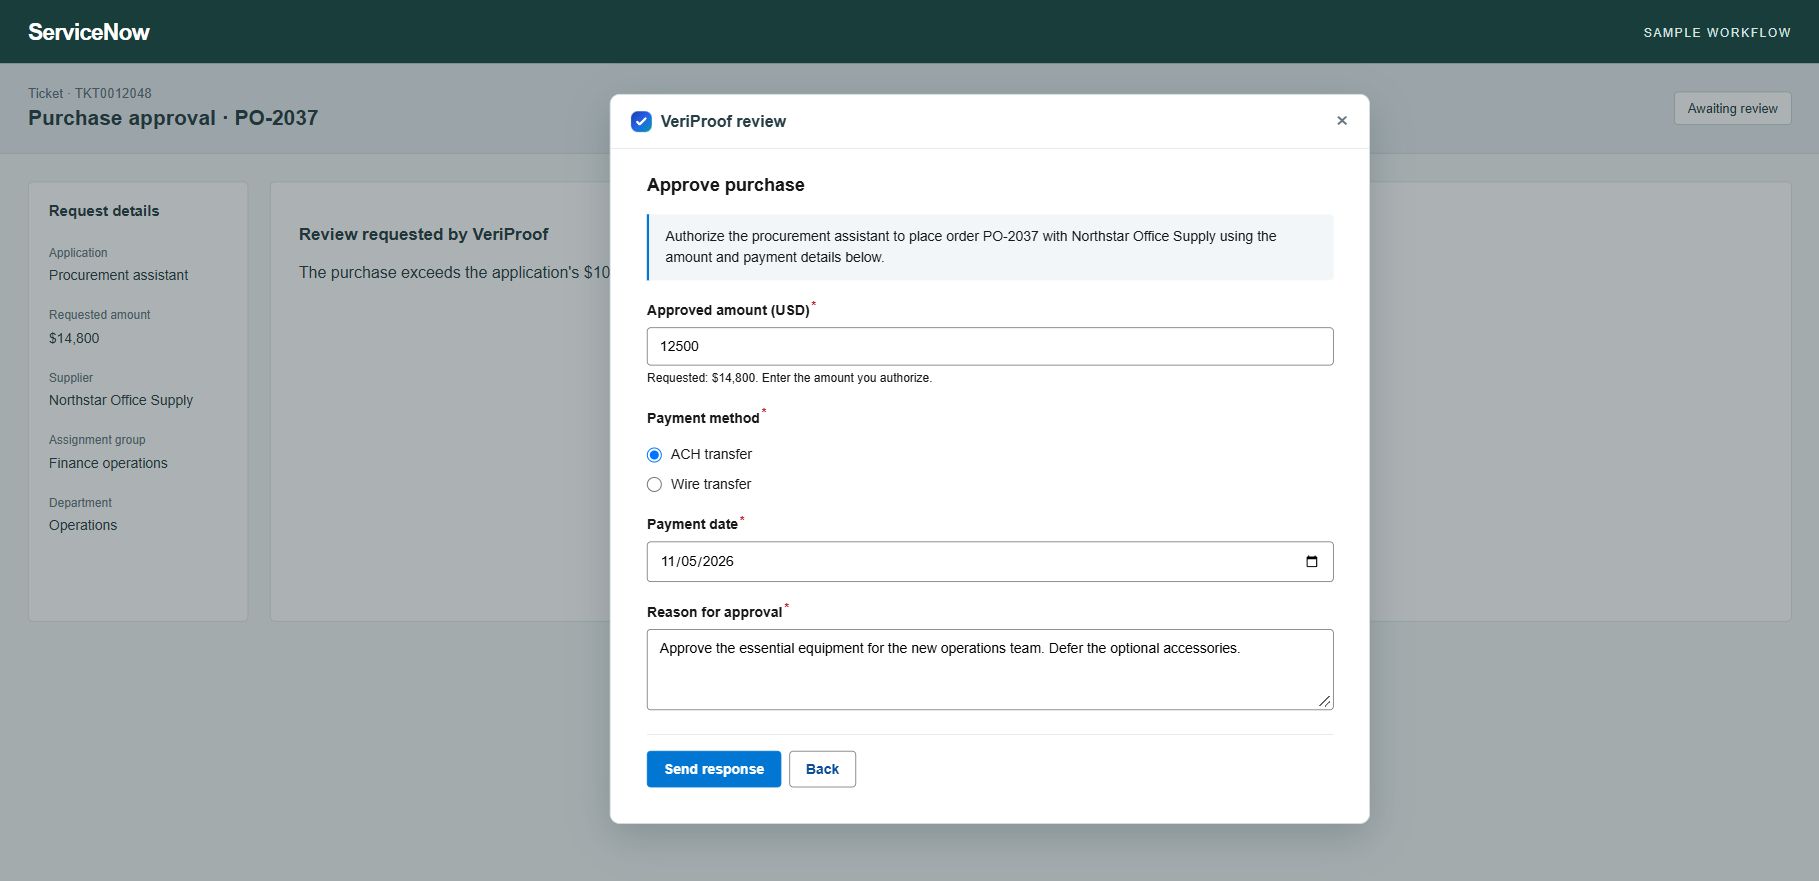
Task: Click the Request details heading
Action: (104, 211)
